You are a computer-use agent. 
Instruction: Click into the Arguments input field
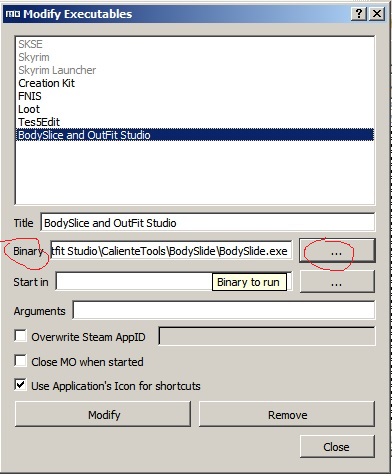[223, 310]
